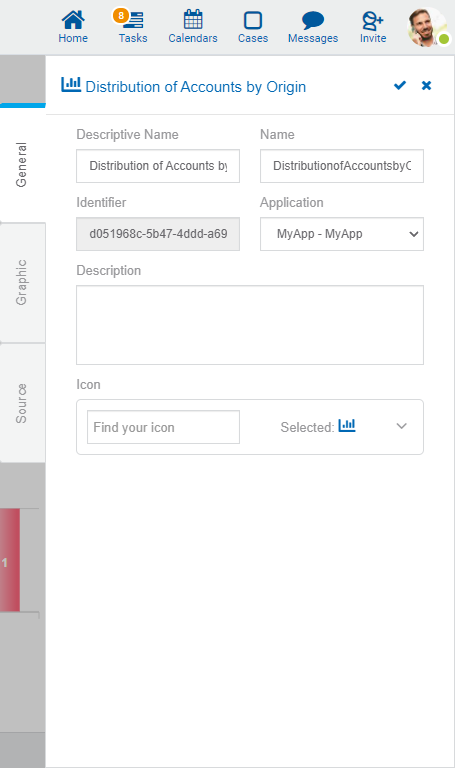Switch to the General tab
Image resolution: width=455 pixels, height=768 pixels.
pos(22,165)
